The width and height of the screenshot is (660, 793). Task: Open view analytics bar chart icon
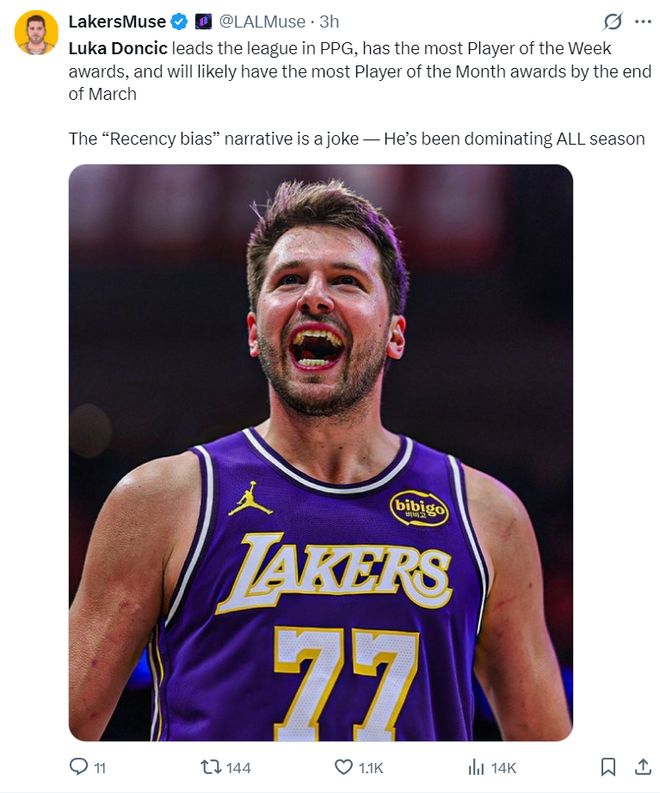[476, 767]
